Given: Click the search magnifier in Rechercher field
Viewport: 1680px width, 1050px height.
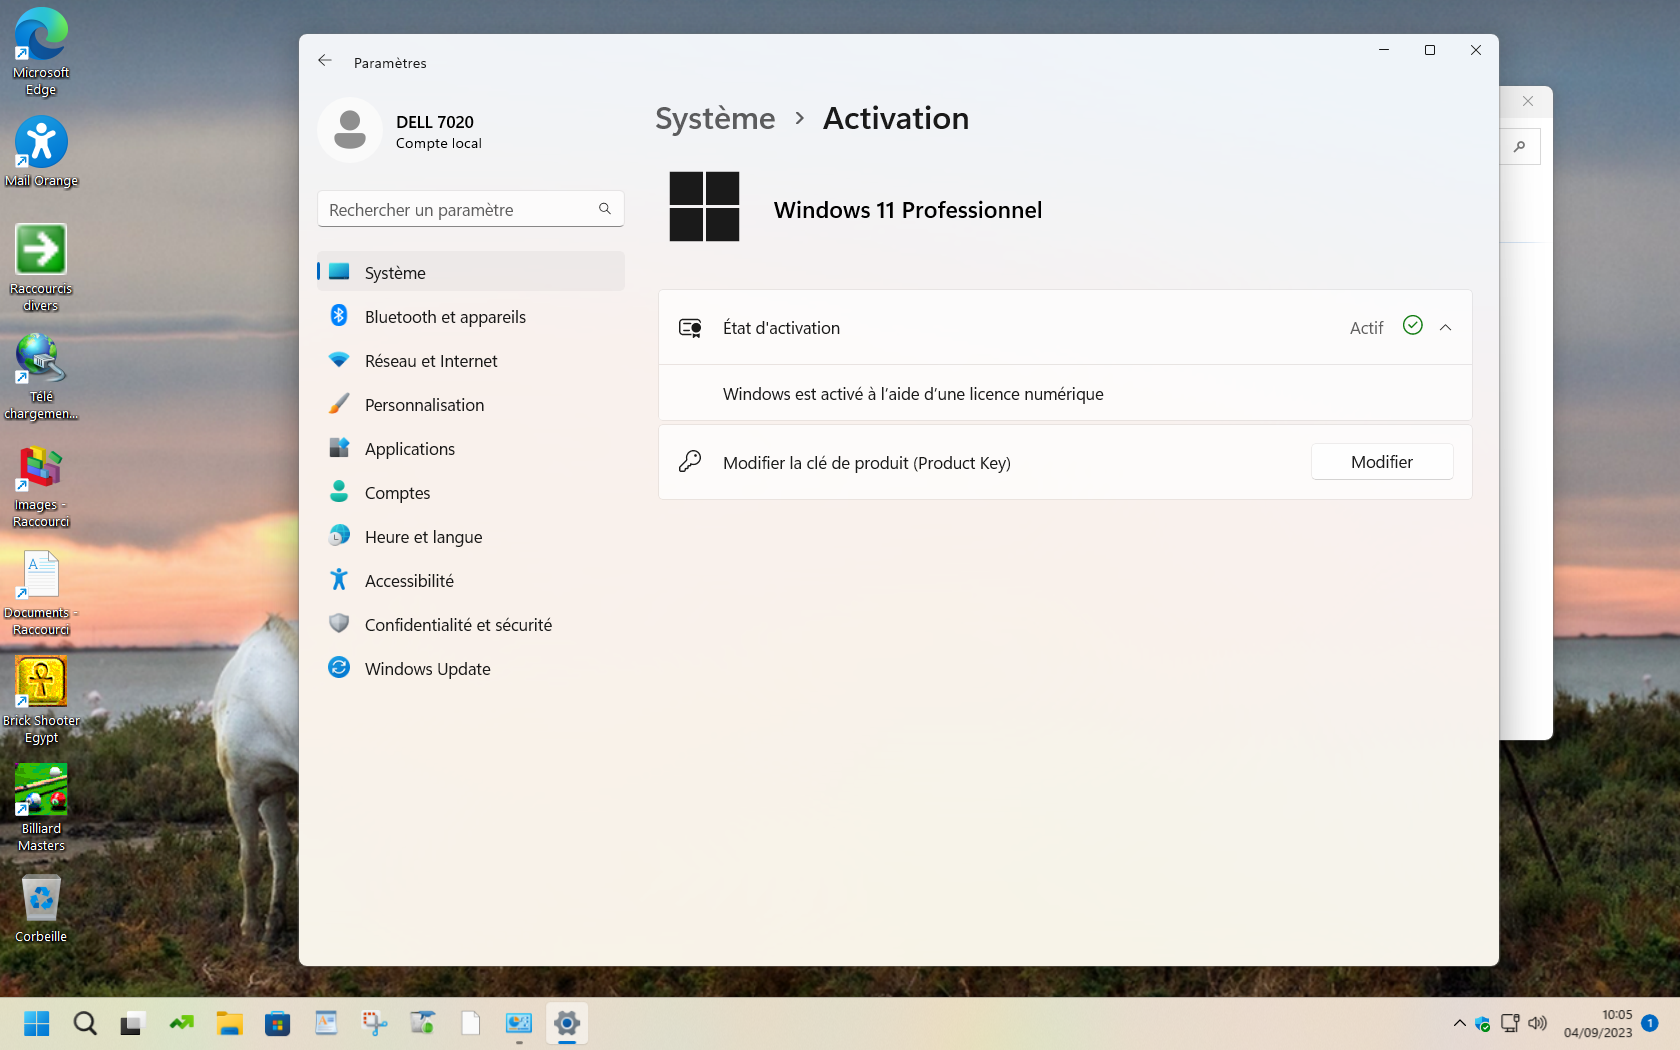Looking at the screenshot, I should click(605, 209).
